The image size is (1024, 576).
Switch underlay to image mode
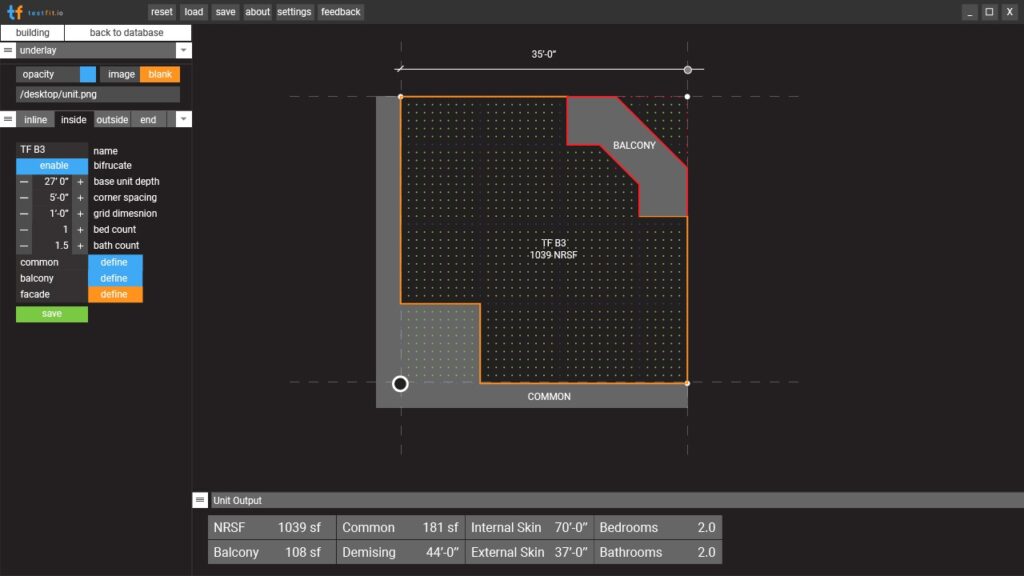(x=121, y=73)
